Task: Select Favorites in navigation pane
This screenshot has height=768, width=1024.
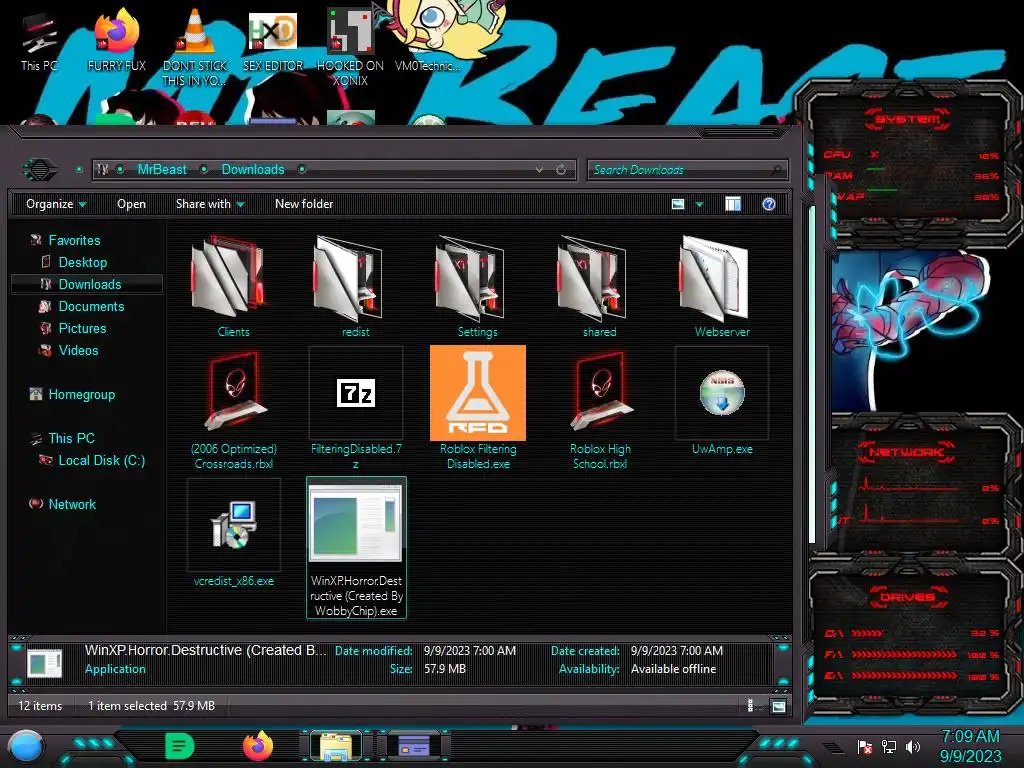Action: pos(74,240)
